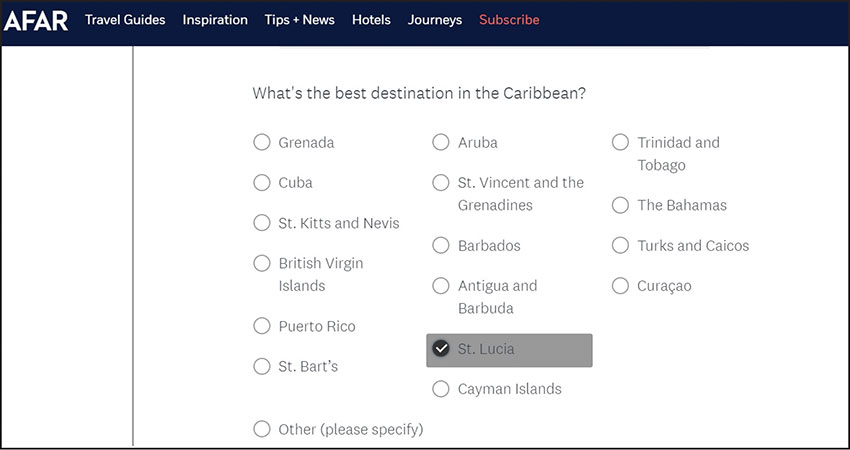
Task: Choose Trinidad and Tobago option
Action: [x=620, y=142]
